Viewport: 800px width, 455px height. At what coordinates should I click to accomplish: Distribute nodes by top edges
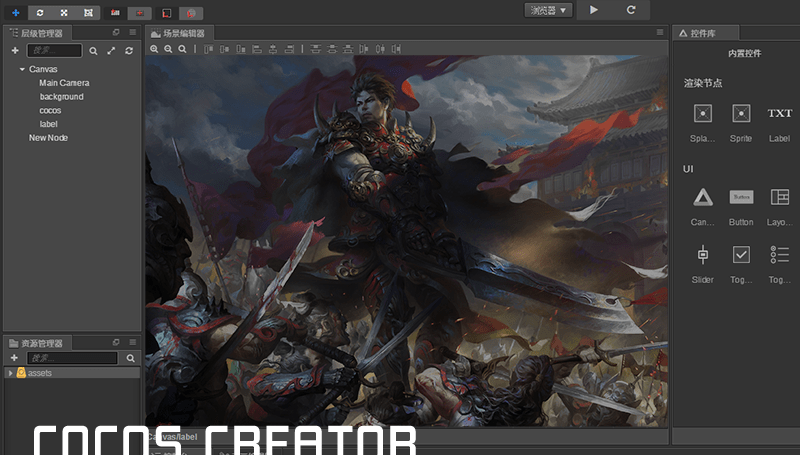pyautogui.click(x=316, y=49)
